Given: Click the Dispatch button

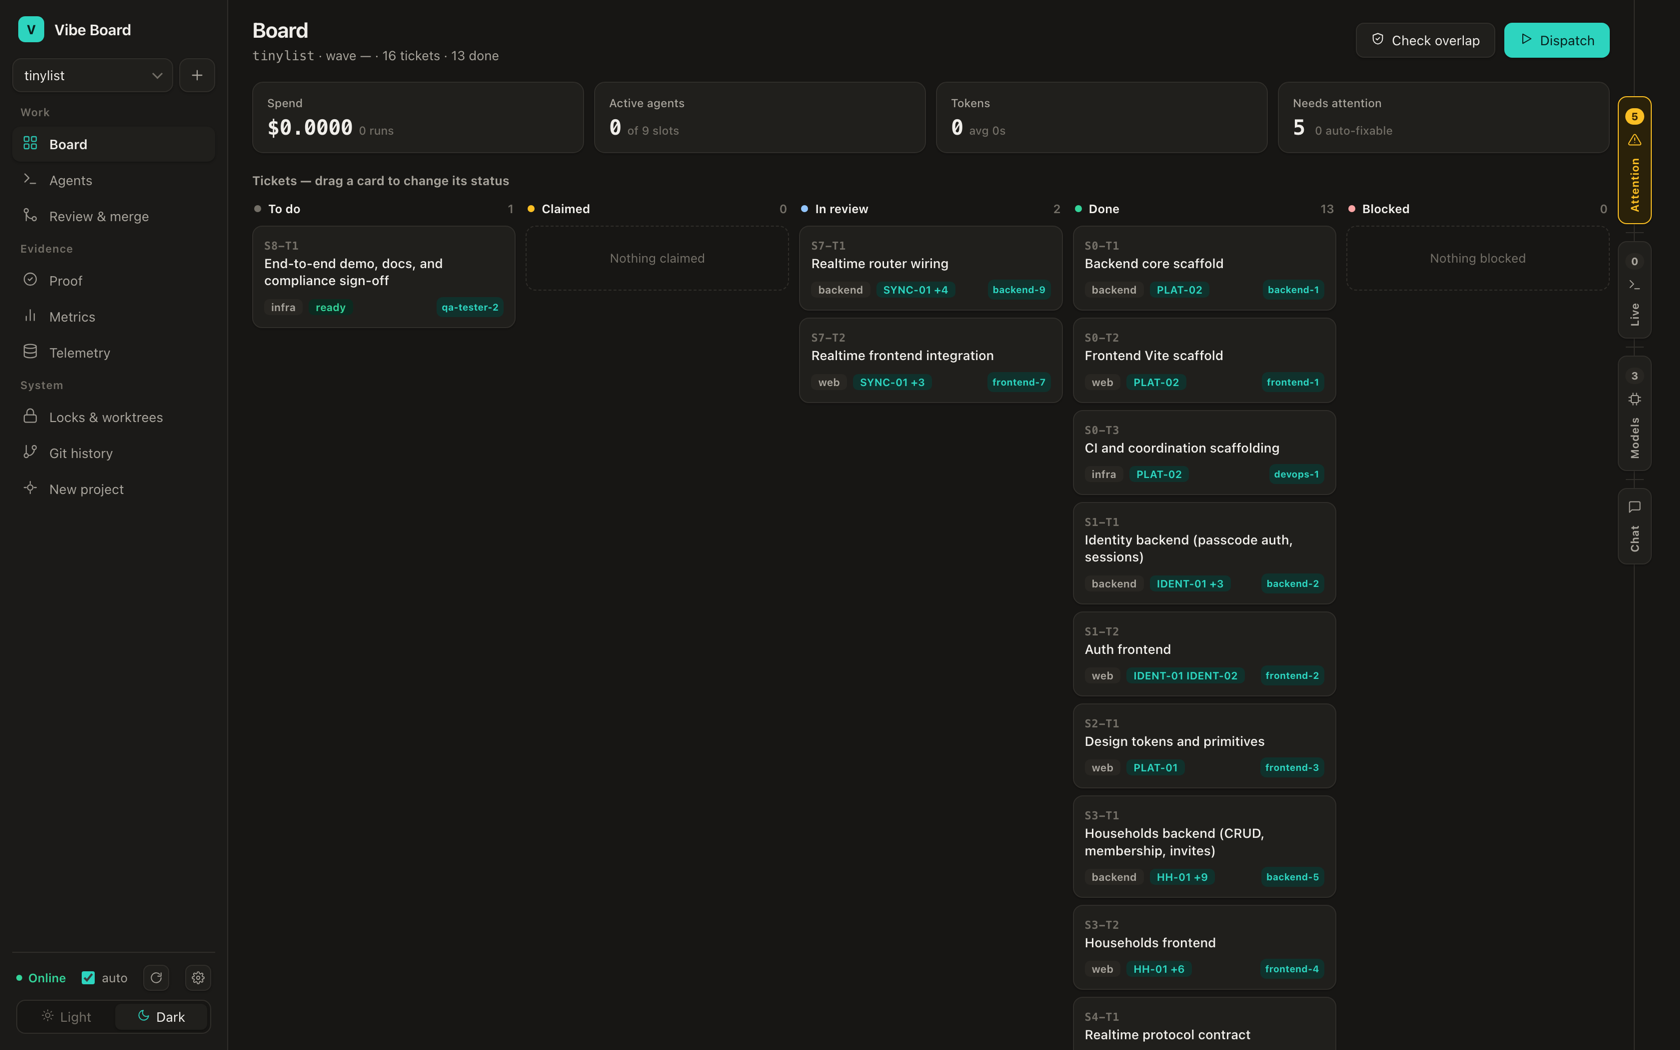Looking at the screenshot, I should pos(1557,40).
